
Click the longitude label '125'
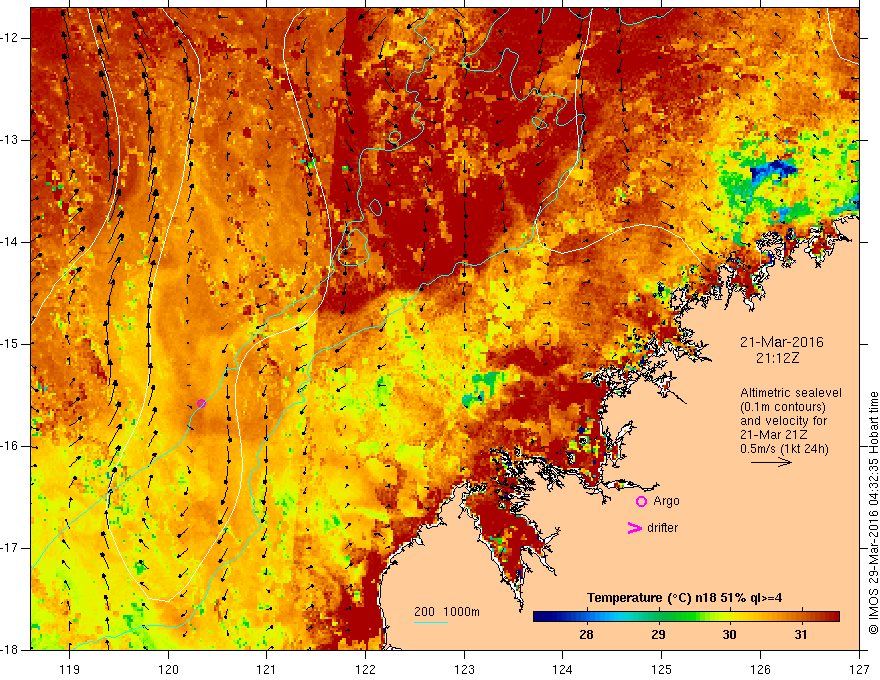662,669
